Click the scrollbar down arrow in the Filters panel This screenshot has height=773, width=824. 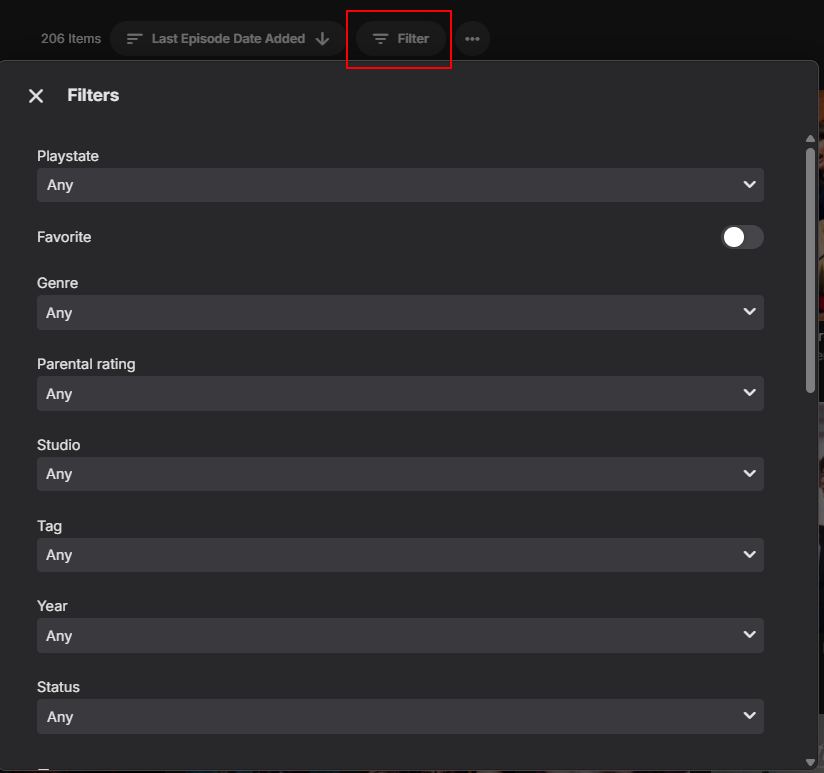pos(810,762)
